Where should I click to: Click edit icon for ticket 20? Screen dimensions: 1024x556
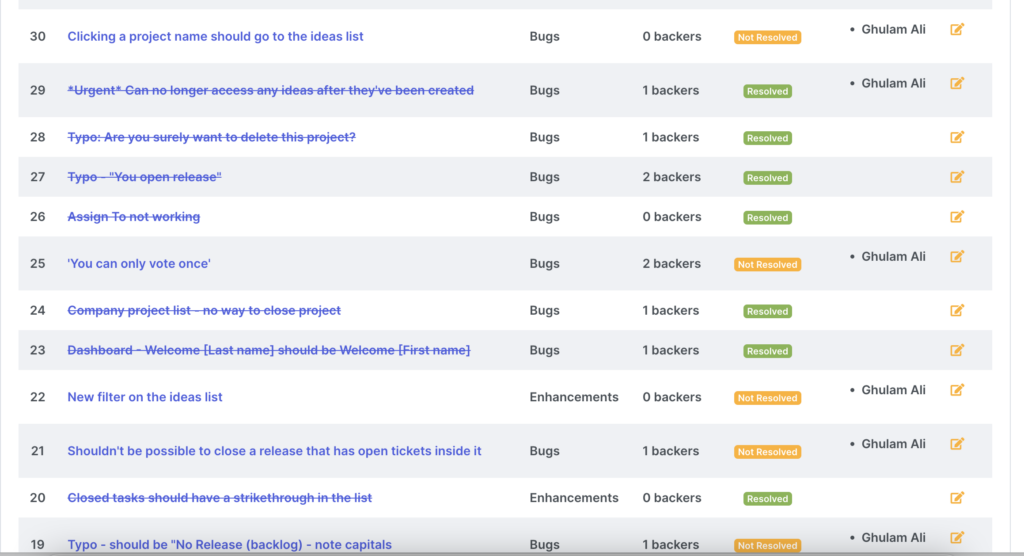pos(957,498)
